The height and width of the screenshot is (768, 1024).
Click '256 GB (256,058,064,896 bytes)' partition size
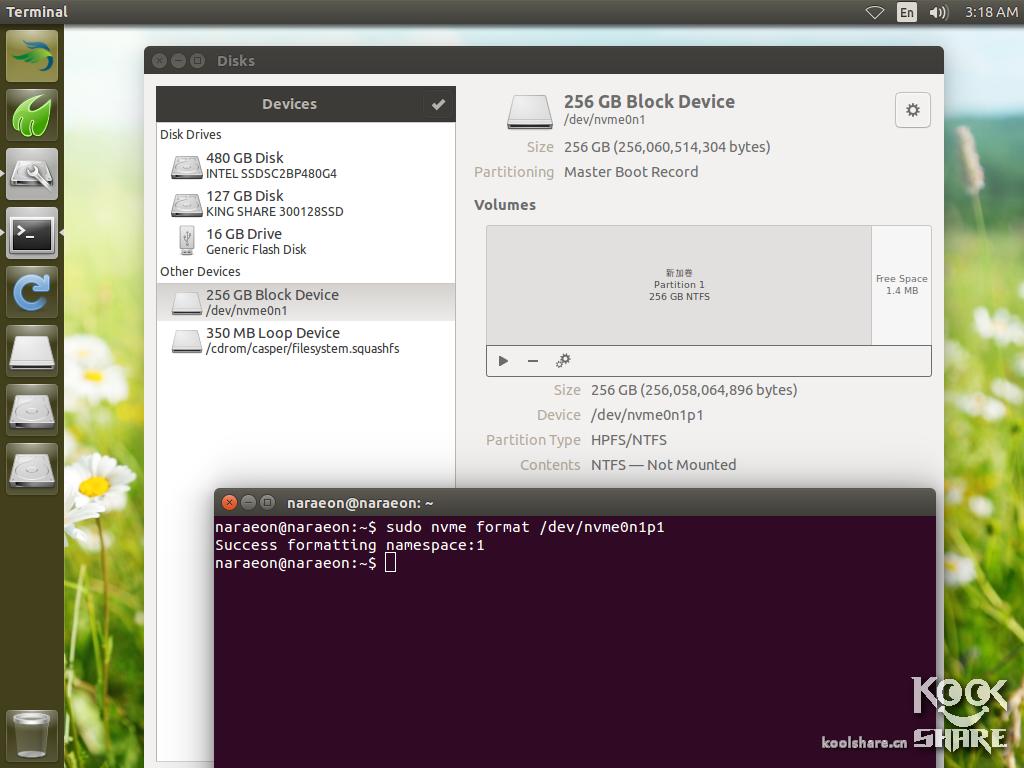tap(694, 390)
